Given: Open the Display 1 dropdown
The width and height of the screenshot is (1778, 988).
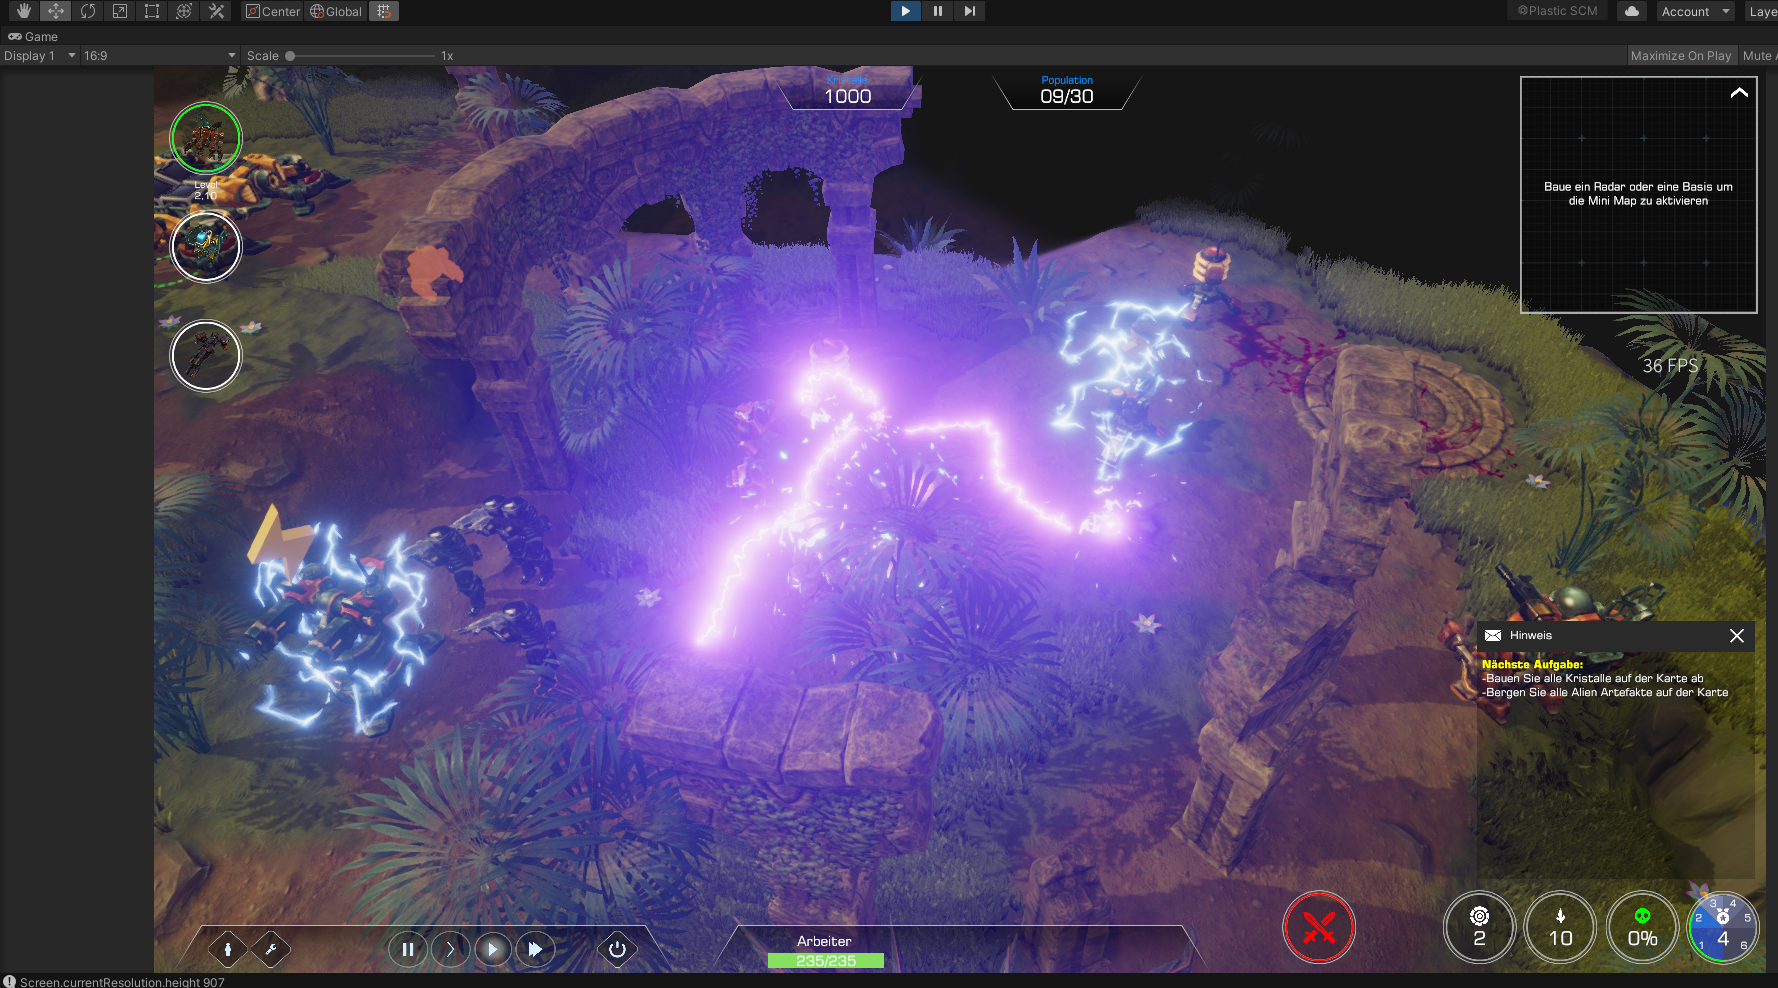Looking at the screenshot, I should pos(40,56).
